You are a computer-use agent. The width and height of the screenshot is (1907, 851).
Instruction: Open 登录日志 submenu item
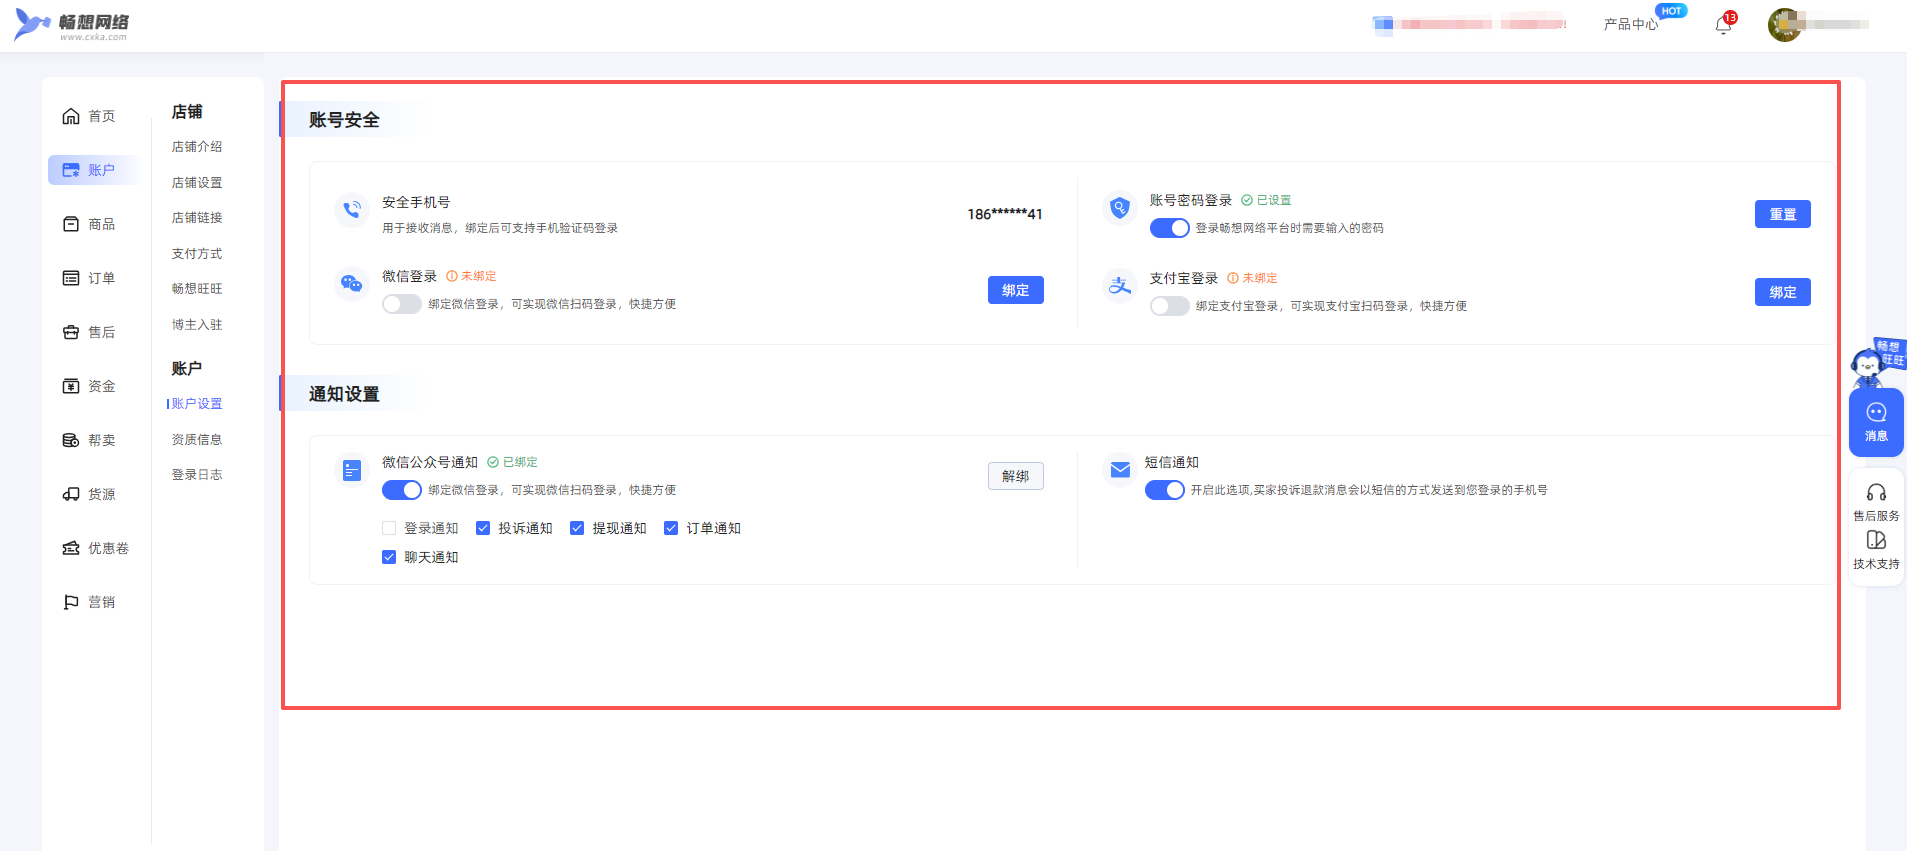click(x=197, y=475)
